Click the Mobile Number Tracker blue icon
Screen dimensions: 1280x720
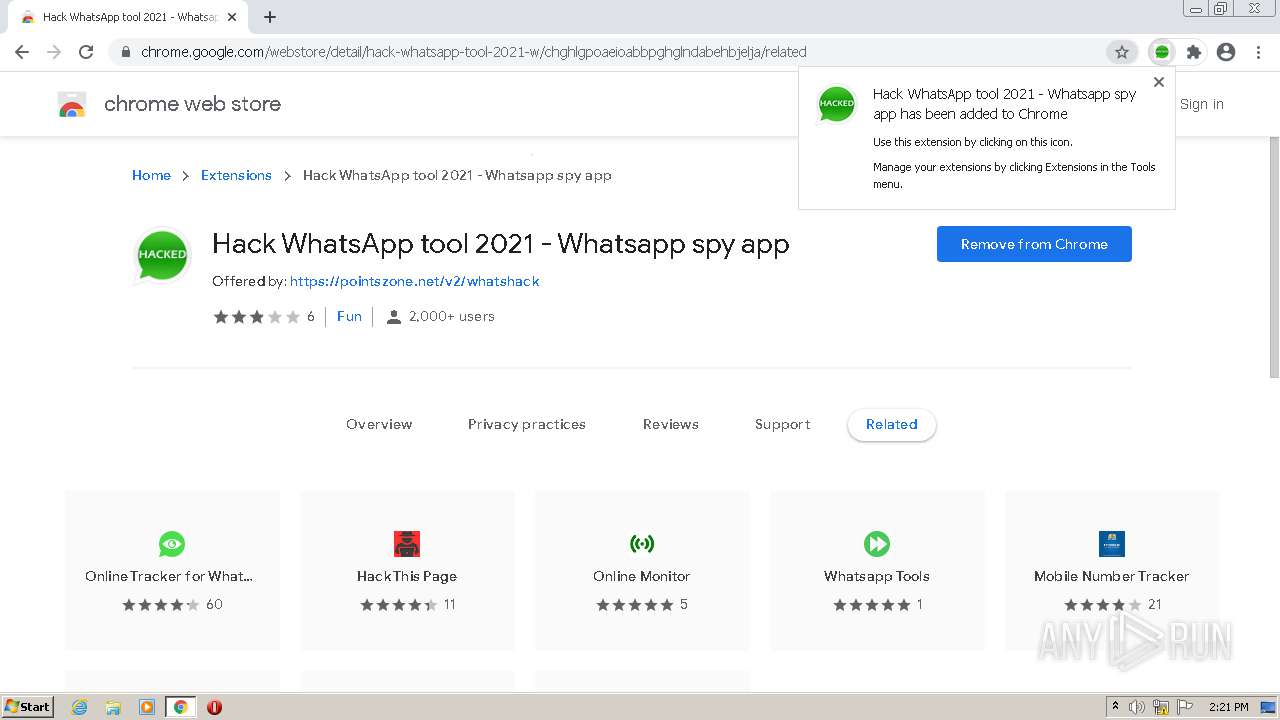(1112, 544)
